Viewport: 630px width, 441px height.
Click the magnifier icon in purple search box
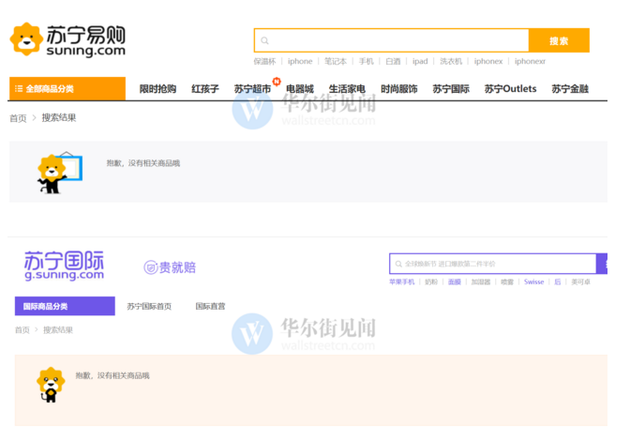(399, 264)
